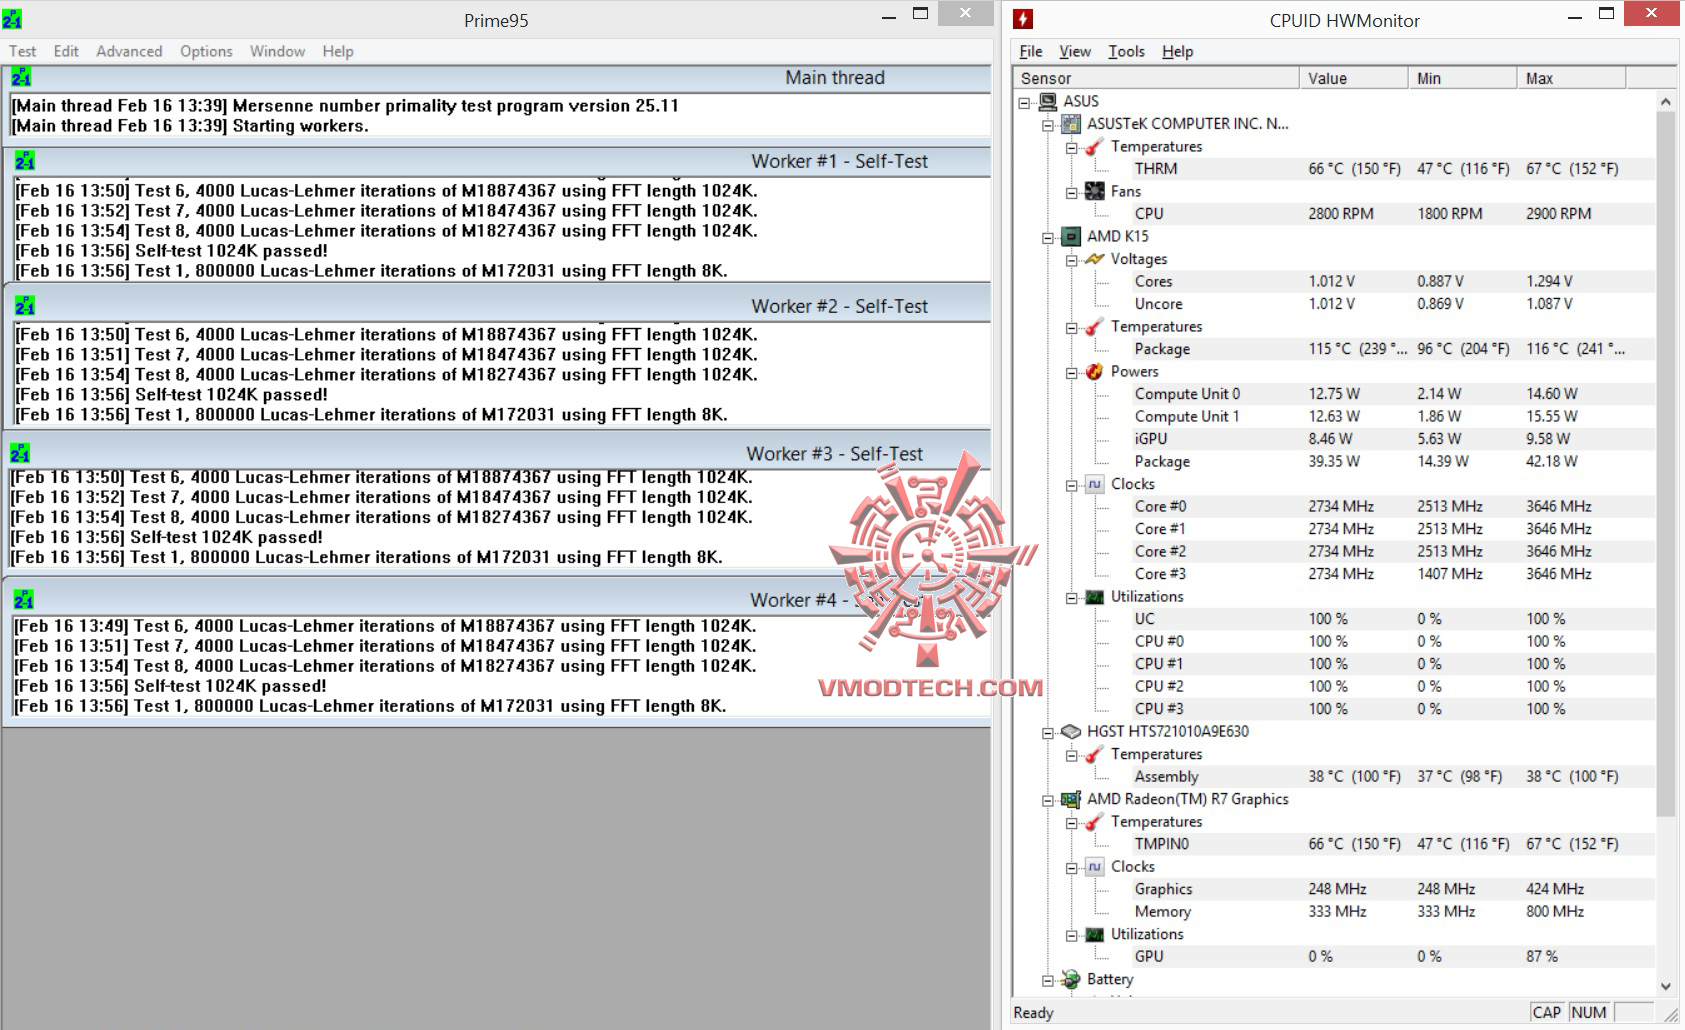Click the Value column header

pyautogui.click(x=1354, y=78)
